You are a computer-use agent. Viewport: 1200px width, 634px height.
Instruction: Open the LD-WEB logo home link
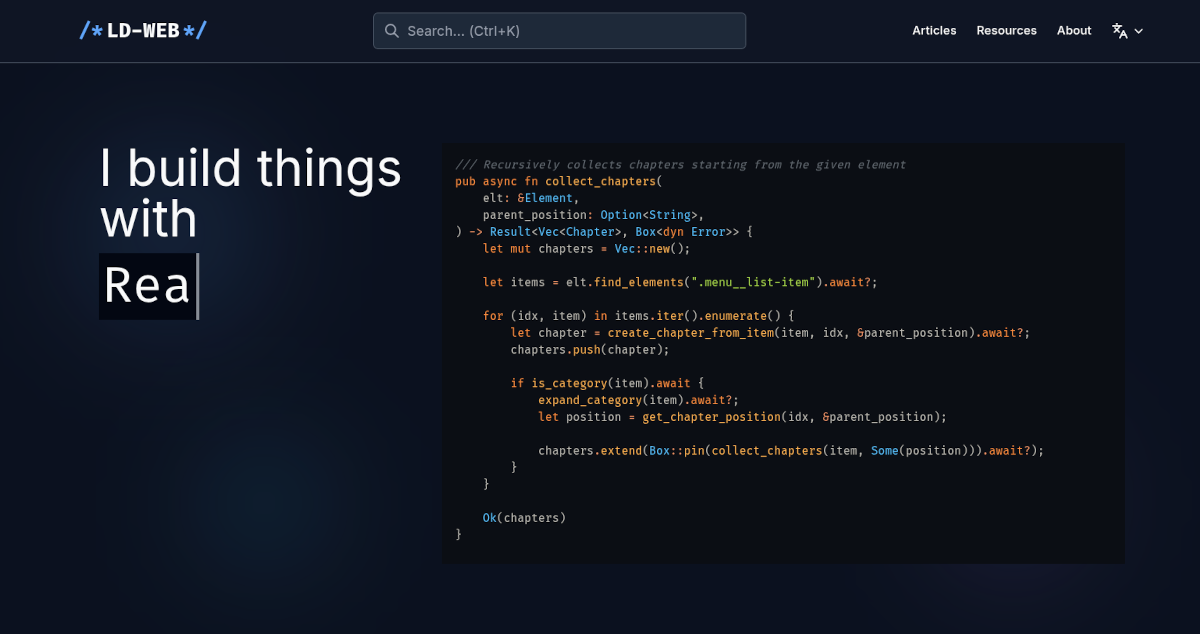point(143,31)
